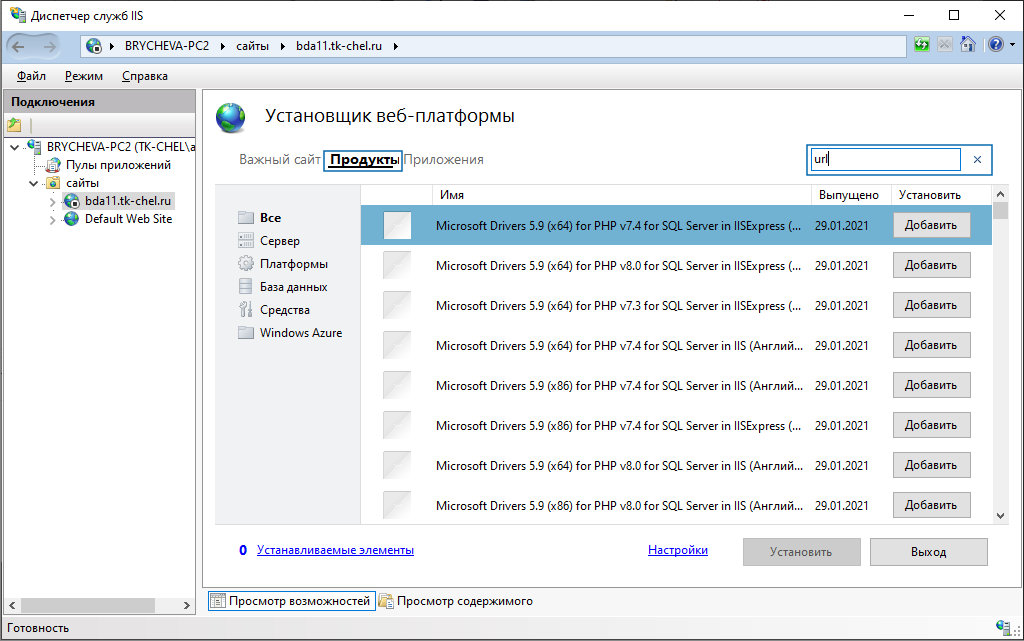Screen dimensions: 1024x641
Task: Switch to Просмотр содержимого view
Action: click(x=456, y=601)
